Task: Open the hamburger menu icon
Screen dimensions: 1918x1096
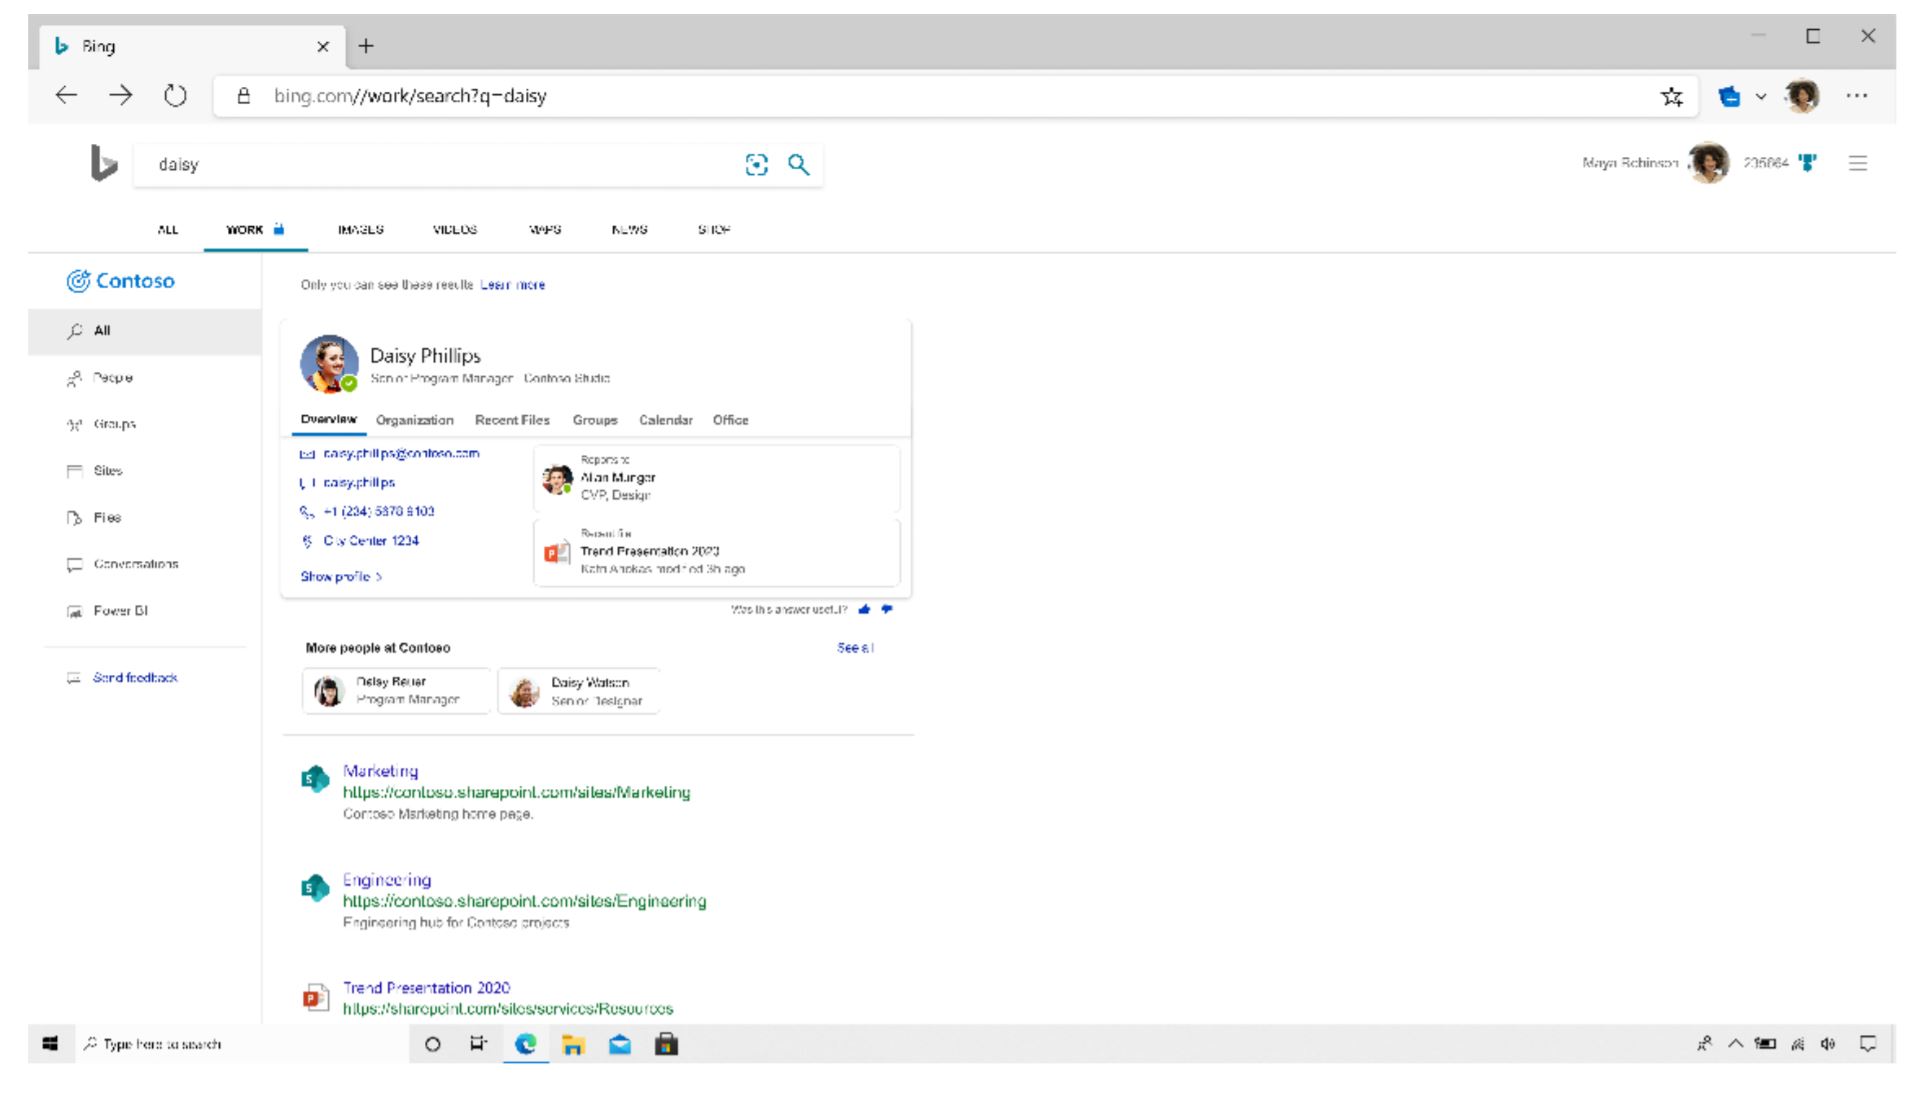Action: pyautogui.click(x=1858, y=163)
